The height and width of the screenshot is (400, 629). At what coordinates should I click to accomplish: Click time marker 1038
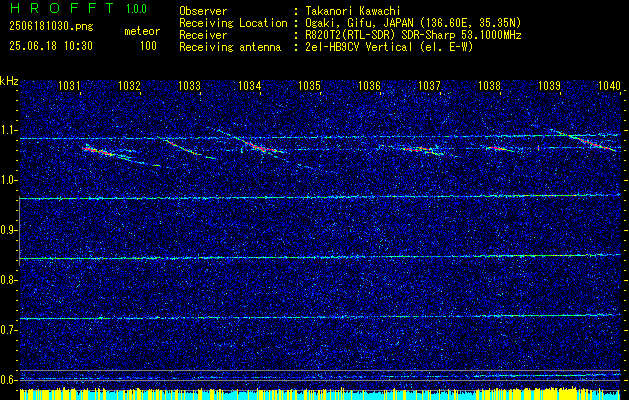pos(489,86)
